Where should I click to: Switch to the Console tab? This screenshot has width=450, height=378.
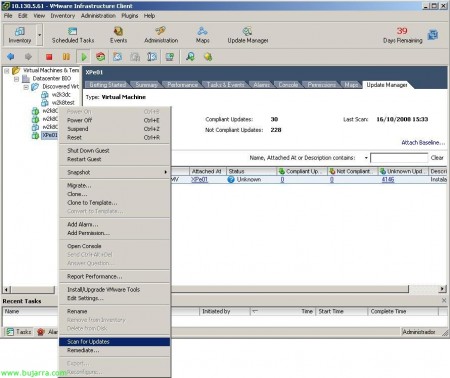(x=288, y=85)
